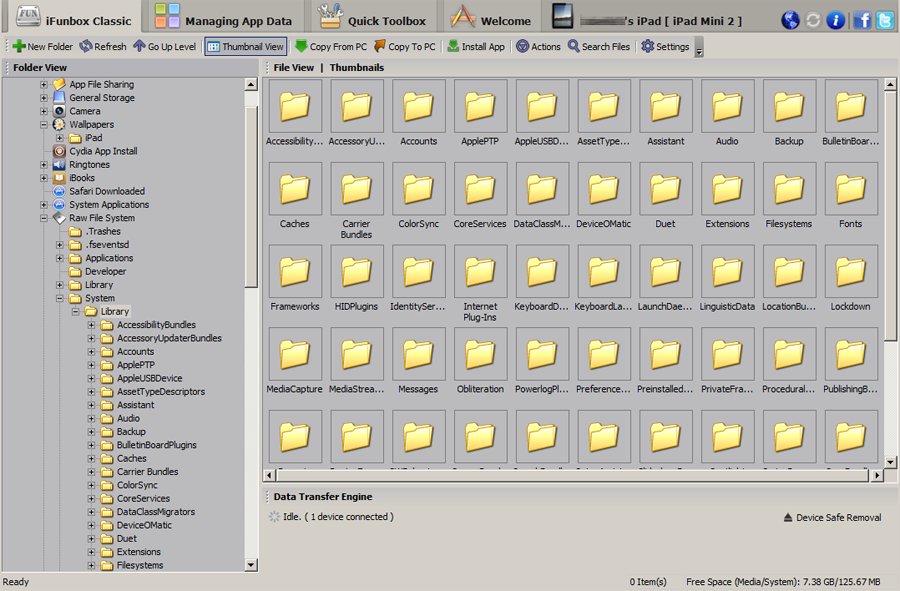Click the blue info icon

pos(836,20)
